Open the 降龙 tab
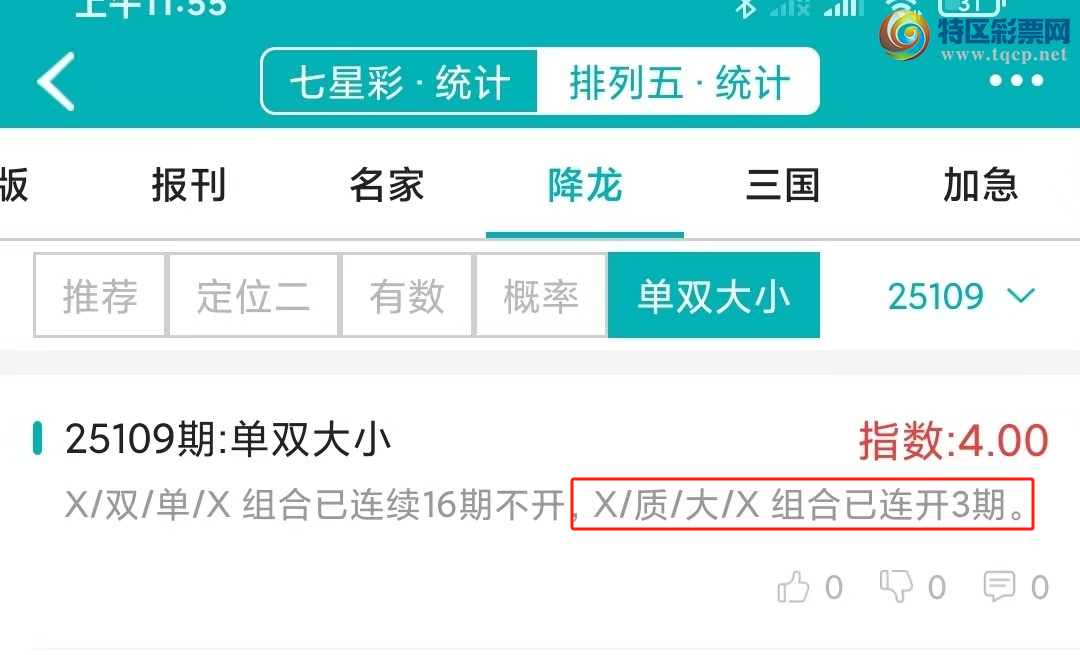This screenshot has height=655, width=1080. click(585, 185)
